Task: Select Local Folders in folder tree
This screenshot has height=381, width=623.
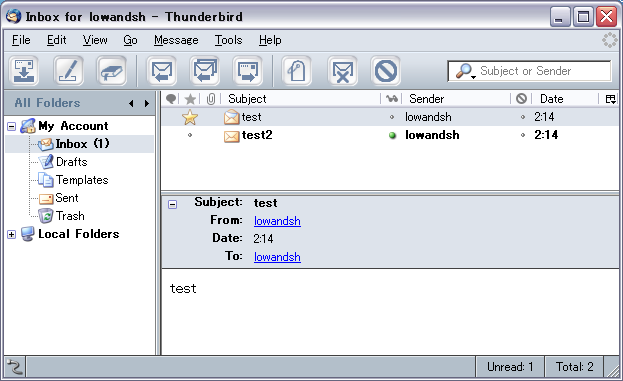Action: pyautogui.click(x=78, y=234)
